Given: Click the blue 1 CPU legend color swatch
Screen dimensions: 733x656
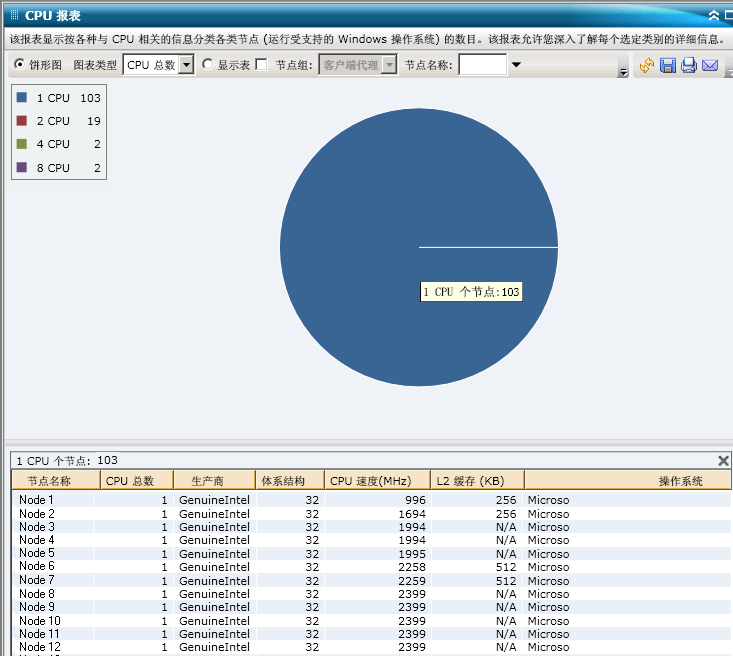Looking at the screenshot, I should click(x=22, y=98).
